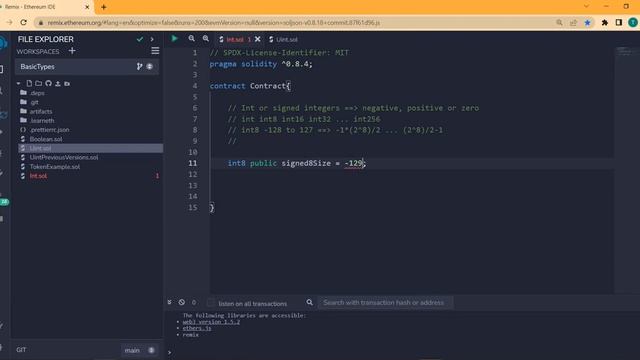Screen dimensions: 640x360
Task: Upload a folder into workspace icon
Action: coord(67,83)
